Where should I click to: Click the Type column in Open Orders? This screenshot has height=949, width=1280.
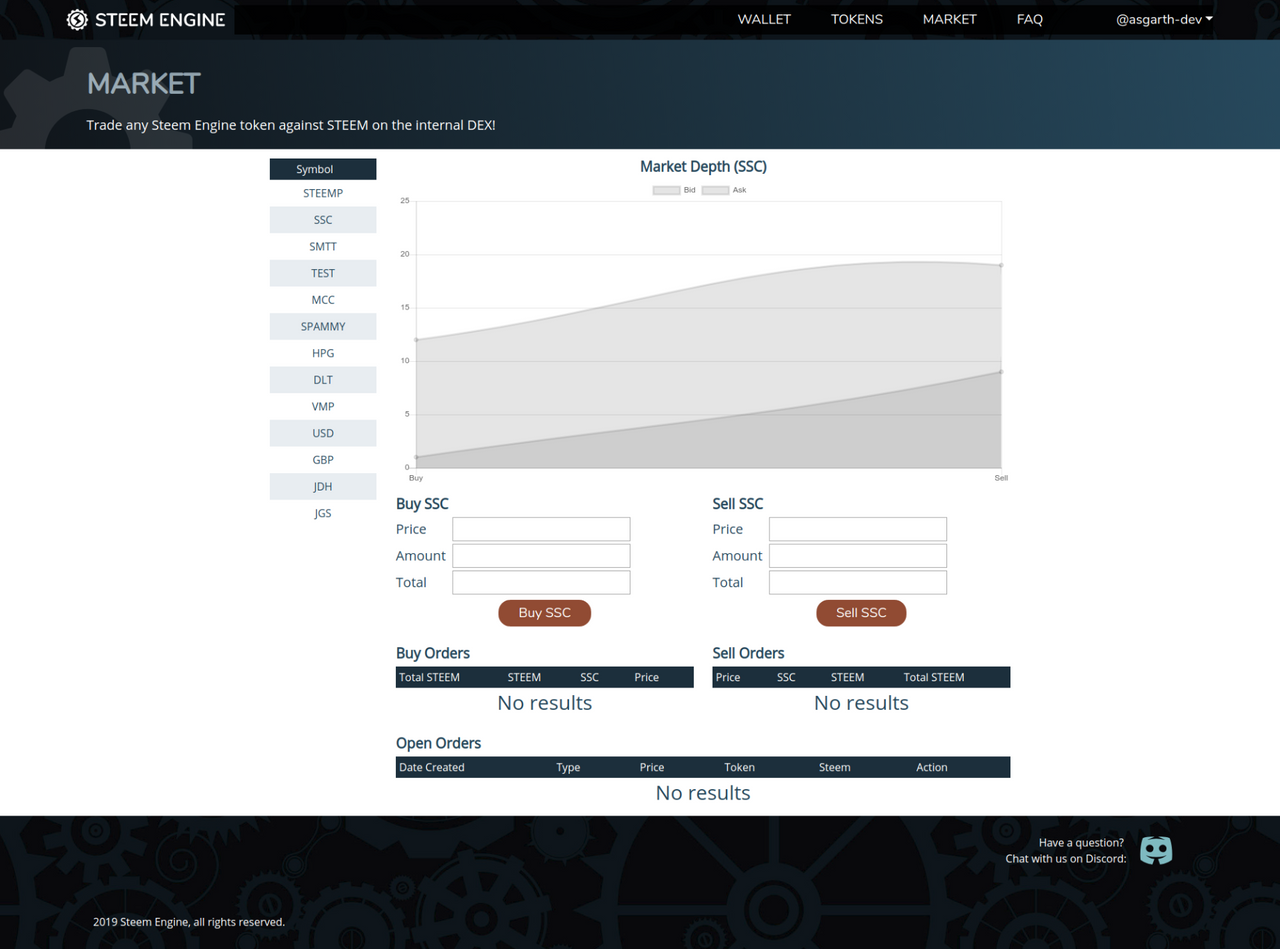tap(568, 767)
